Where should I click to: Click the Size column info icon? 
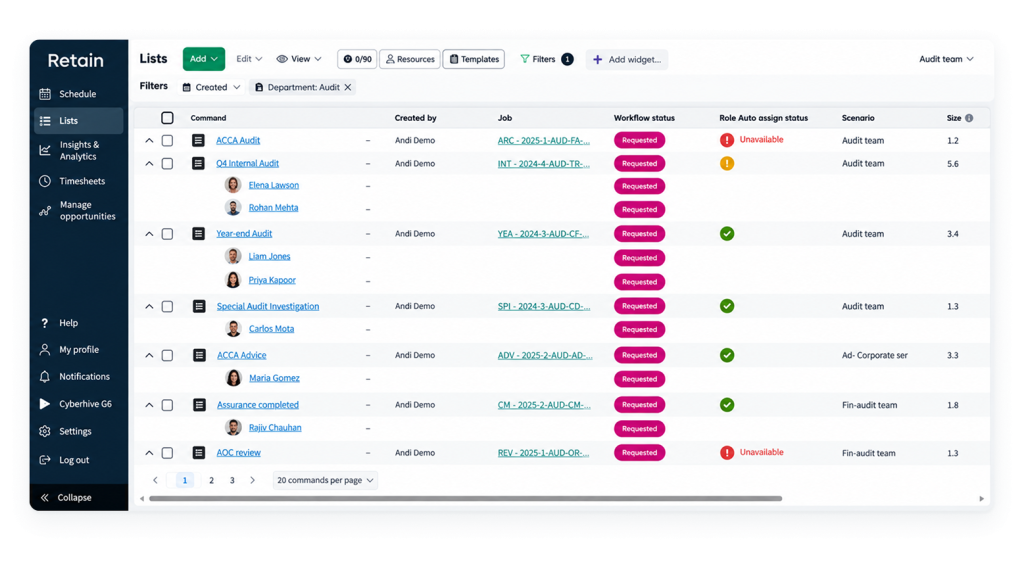pos(969,118)
